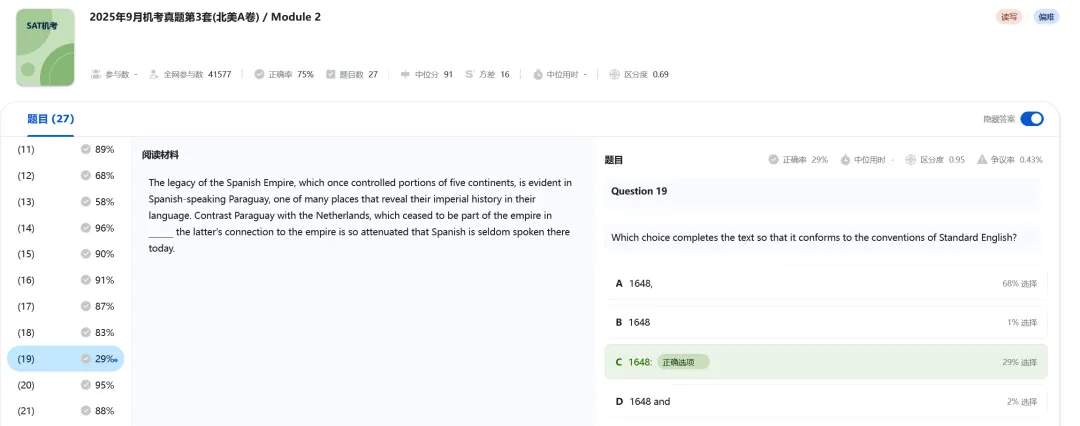Click the 全网参与数 people icon

click(x=154, y=74)
